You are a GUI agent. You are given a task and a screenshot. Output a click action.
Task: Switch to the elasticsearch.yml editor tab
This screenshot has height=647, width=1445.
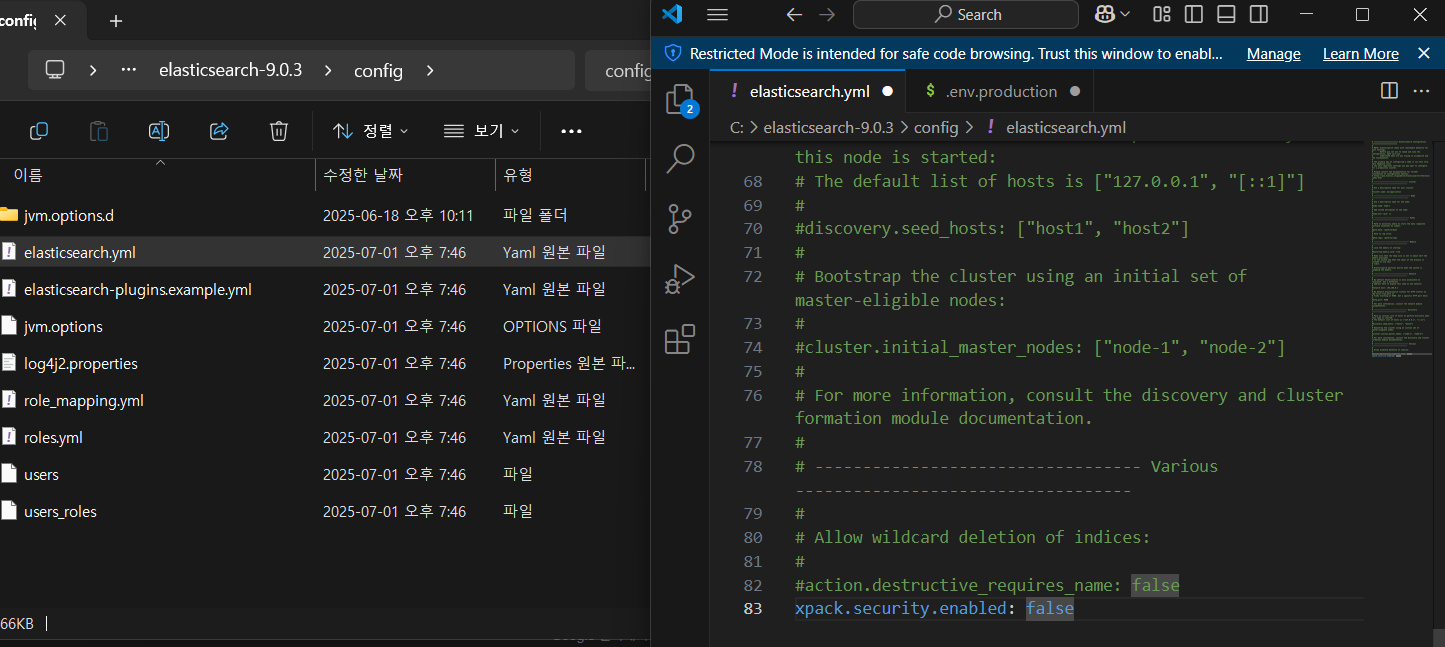click(808, 91)
